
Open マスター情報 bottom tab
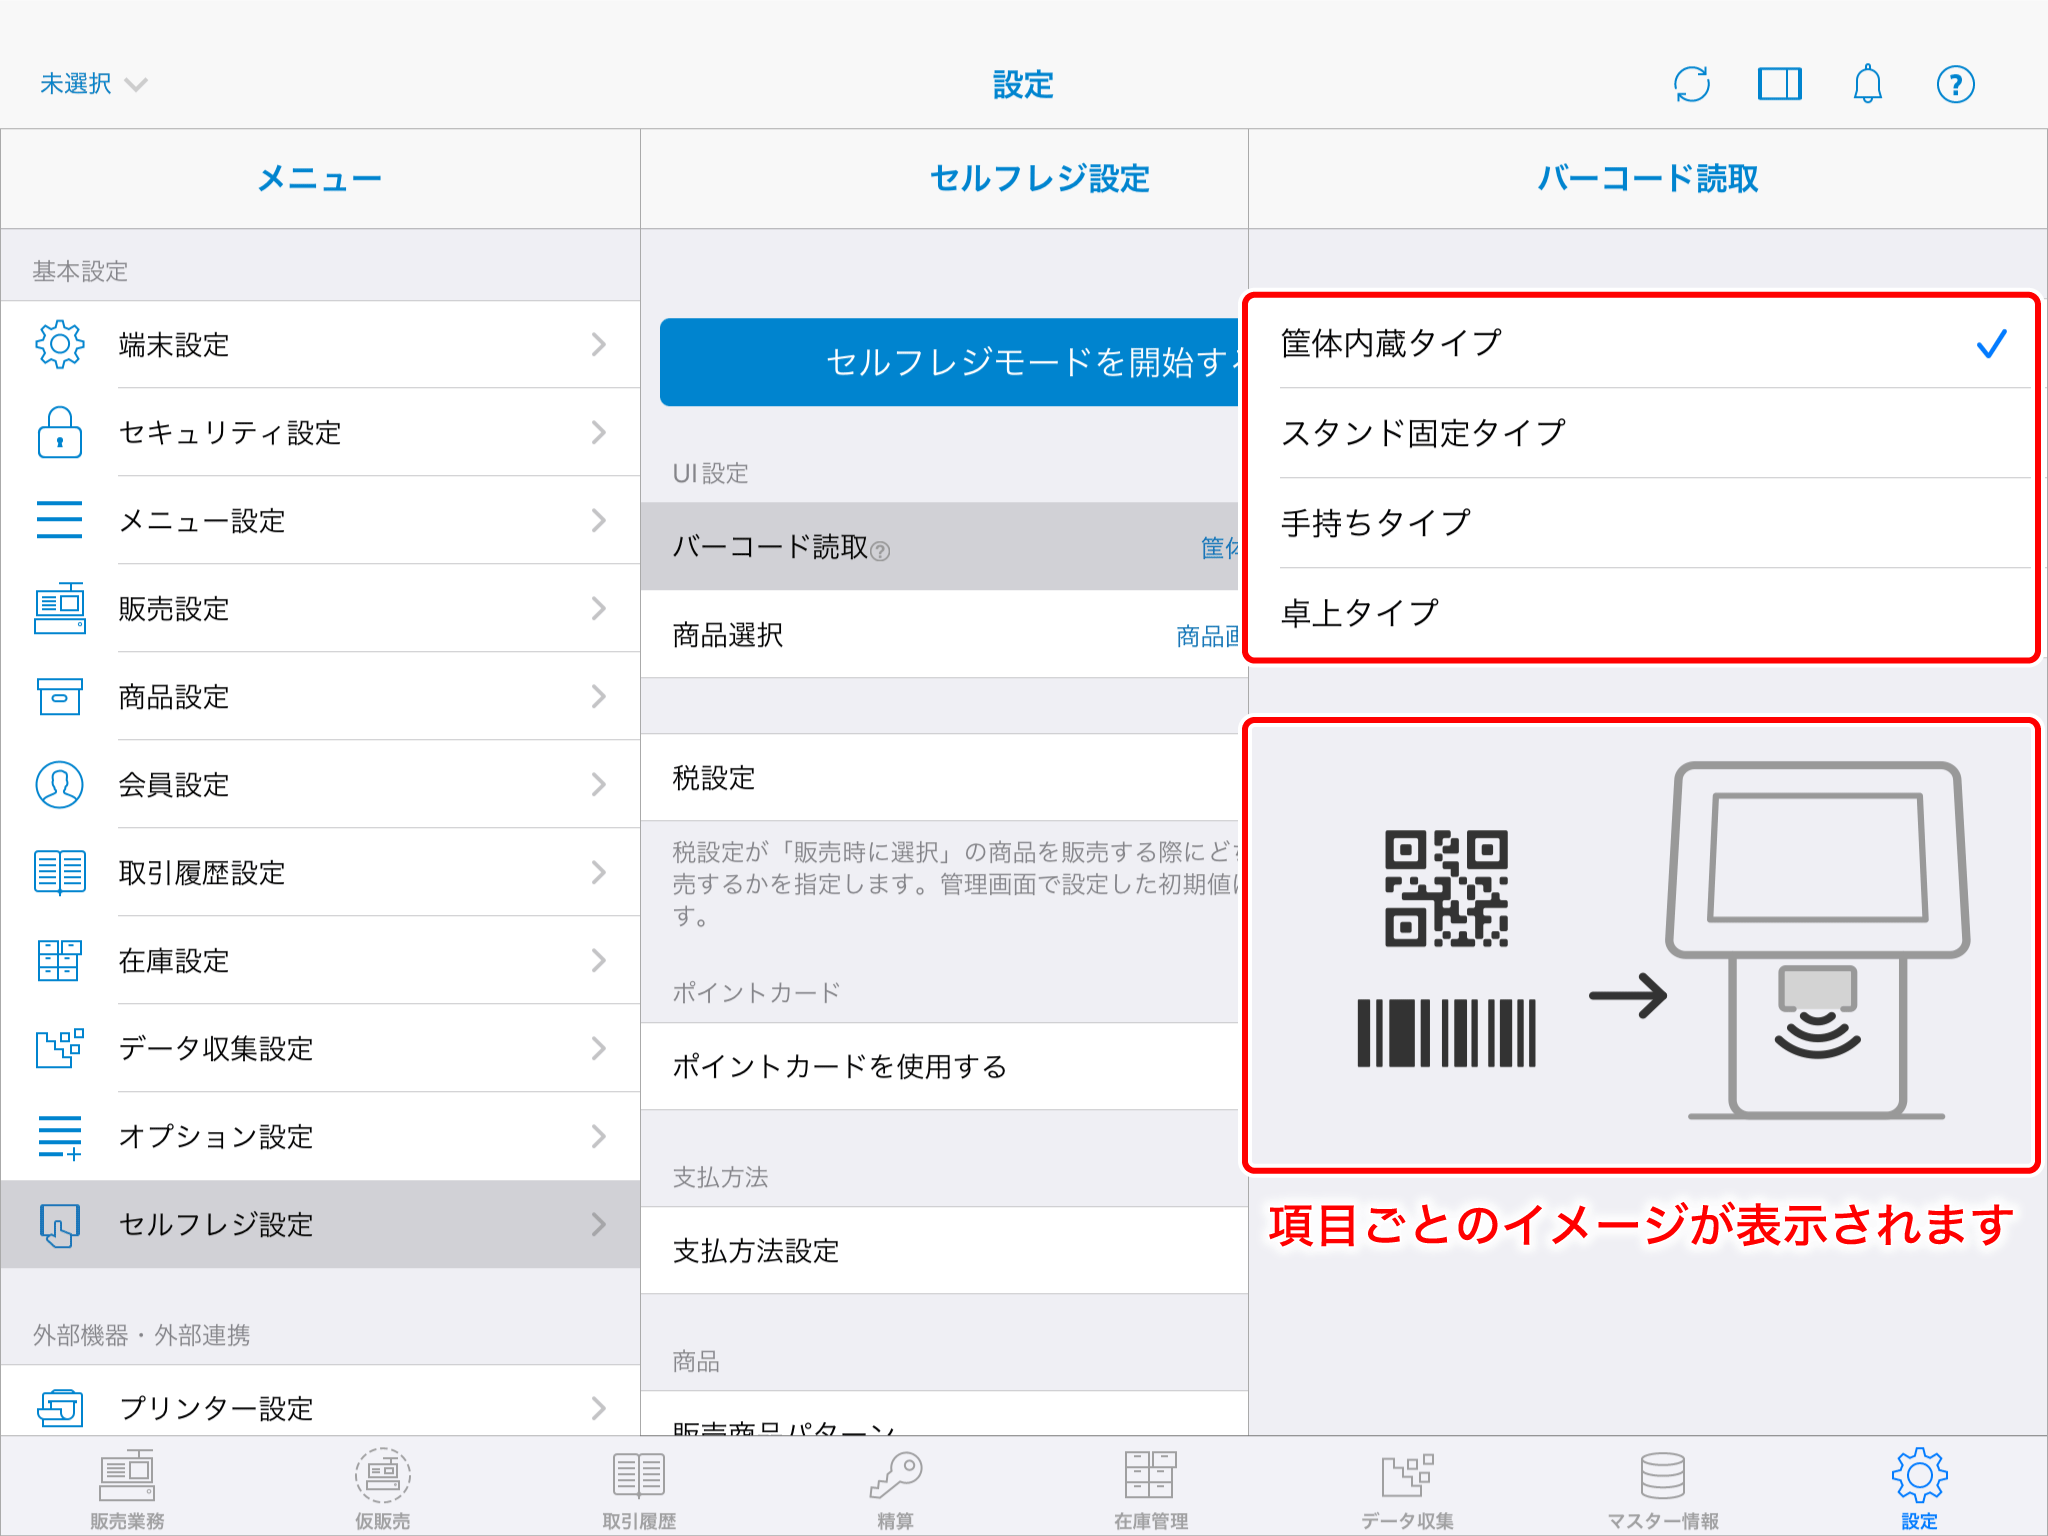pos(1663,1490)
